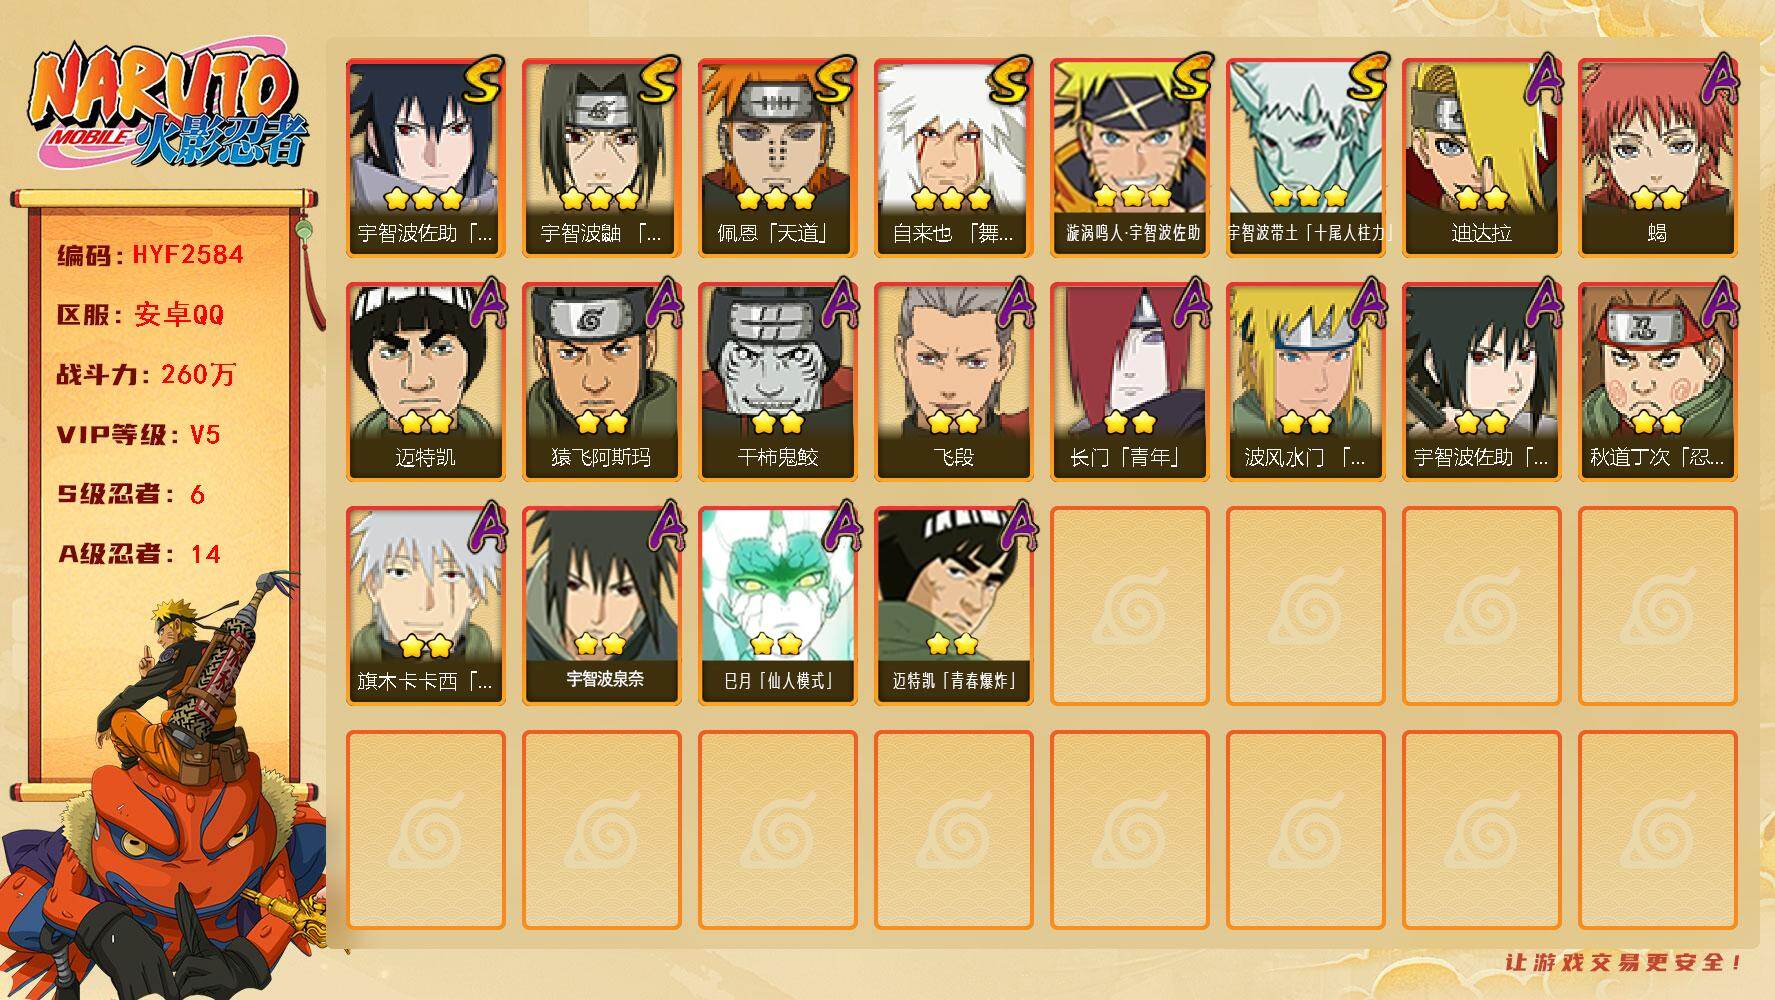Select the 飞段 ninja card

coord(953,382)
